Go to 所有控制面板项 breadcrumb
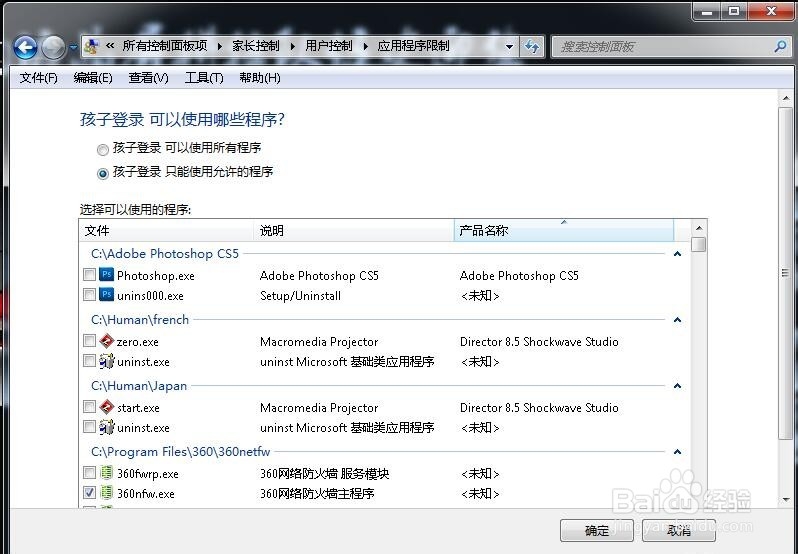The height and width of the screenshot is (554, 798). pyautogui.click(x=164, y=46)
